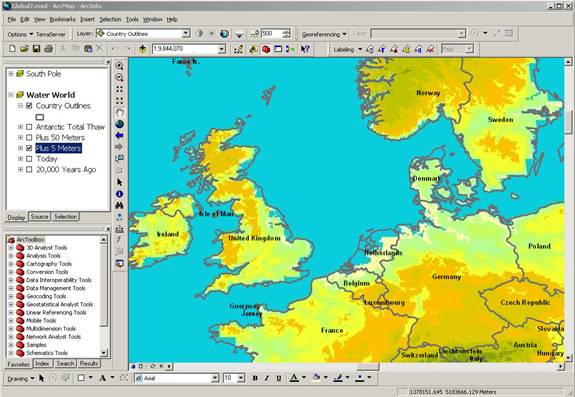Click the New Map File icon
Viewport: 575px width, 397px height.
point(12,49)
